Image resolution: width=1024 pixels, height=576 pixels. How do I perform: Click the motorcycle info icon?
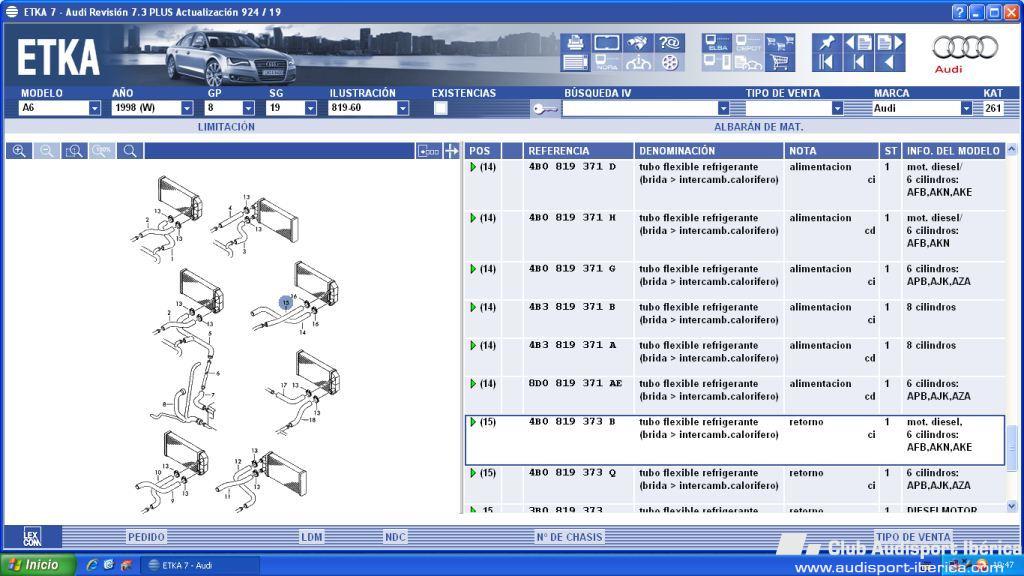click(x=638, y=63)
